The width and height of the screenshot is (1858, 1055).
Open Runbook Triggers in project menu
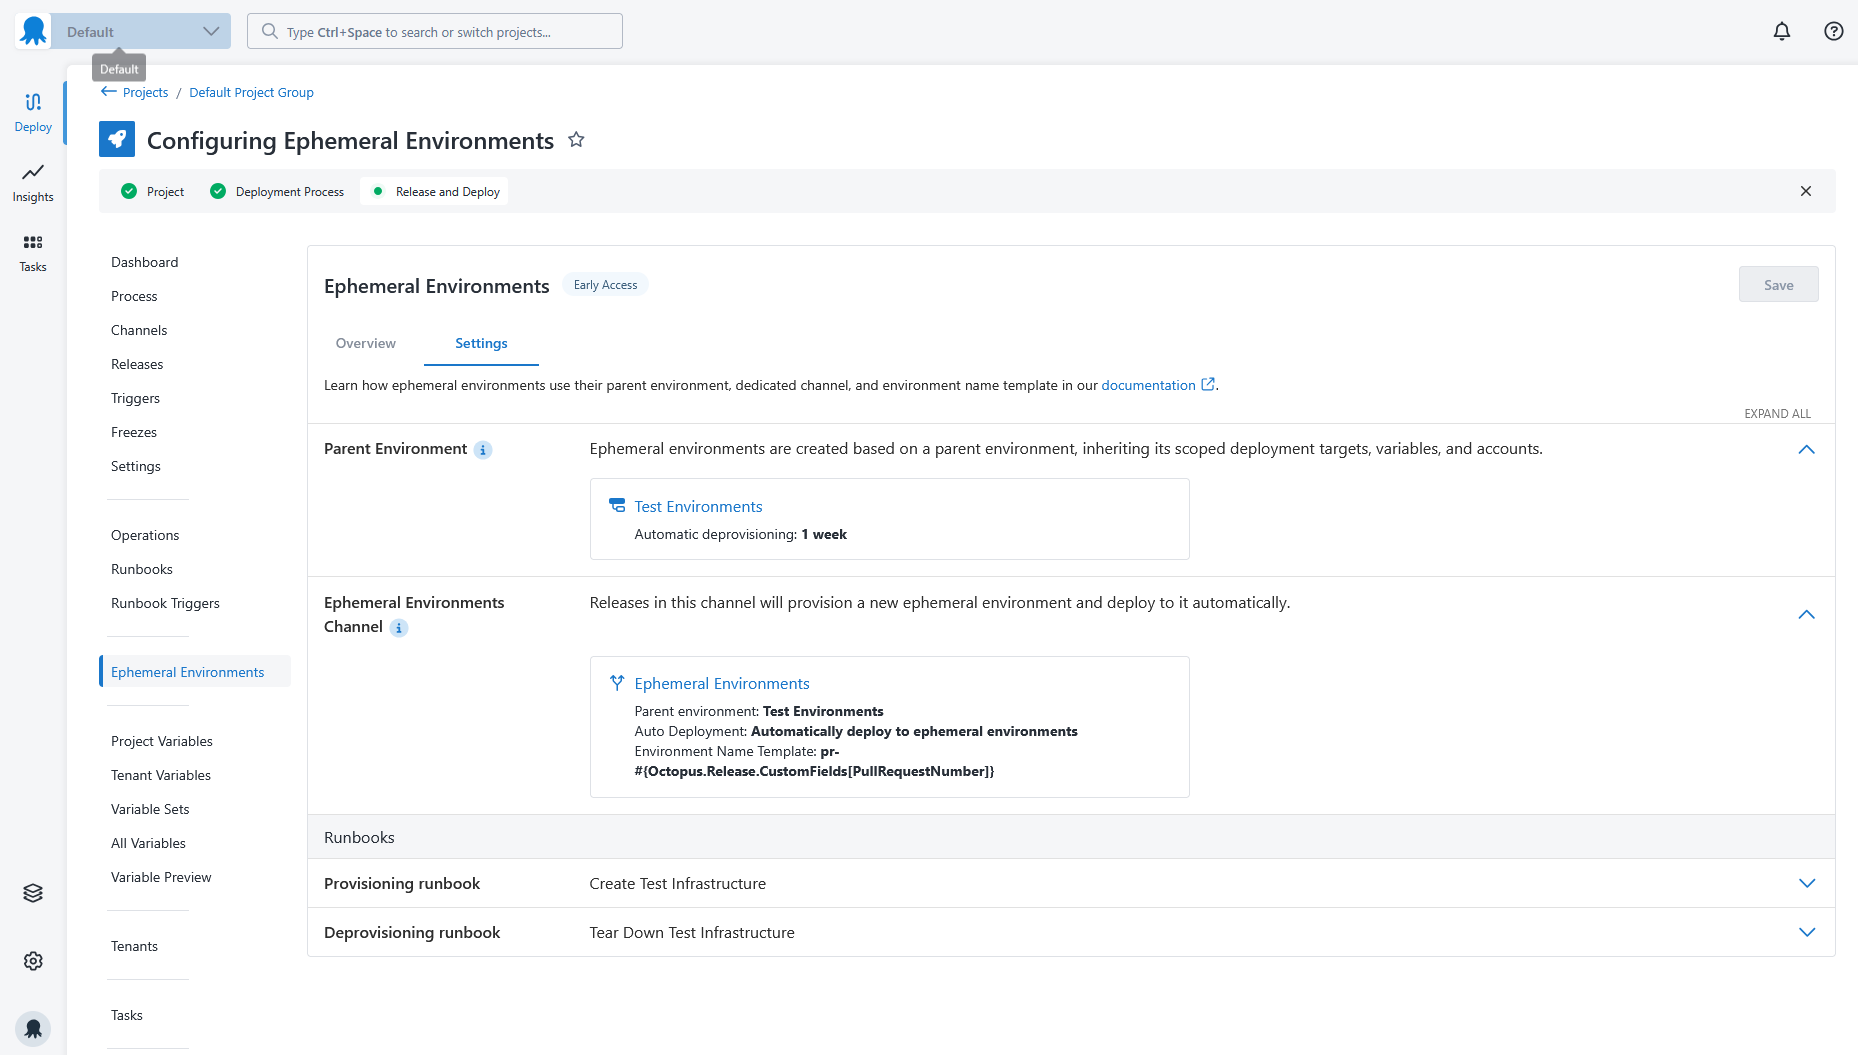[x=165, y=603]
